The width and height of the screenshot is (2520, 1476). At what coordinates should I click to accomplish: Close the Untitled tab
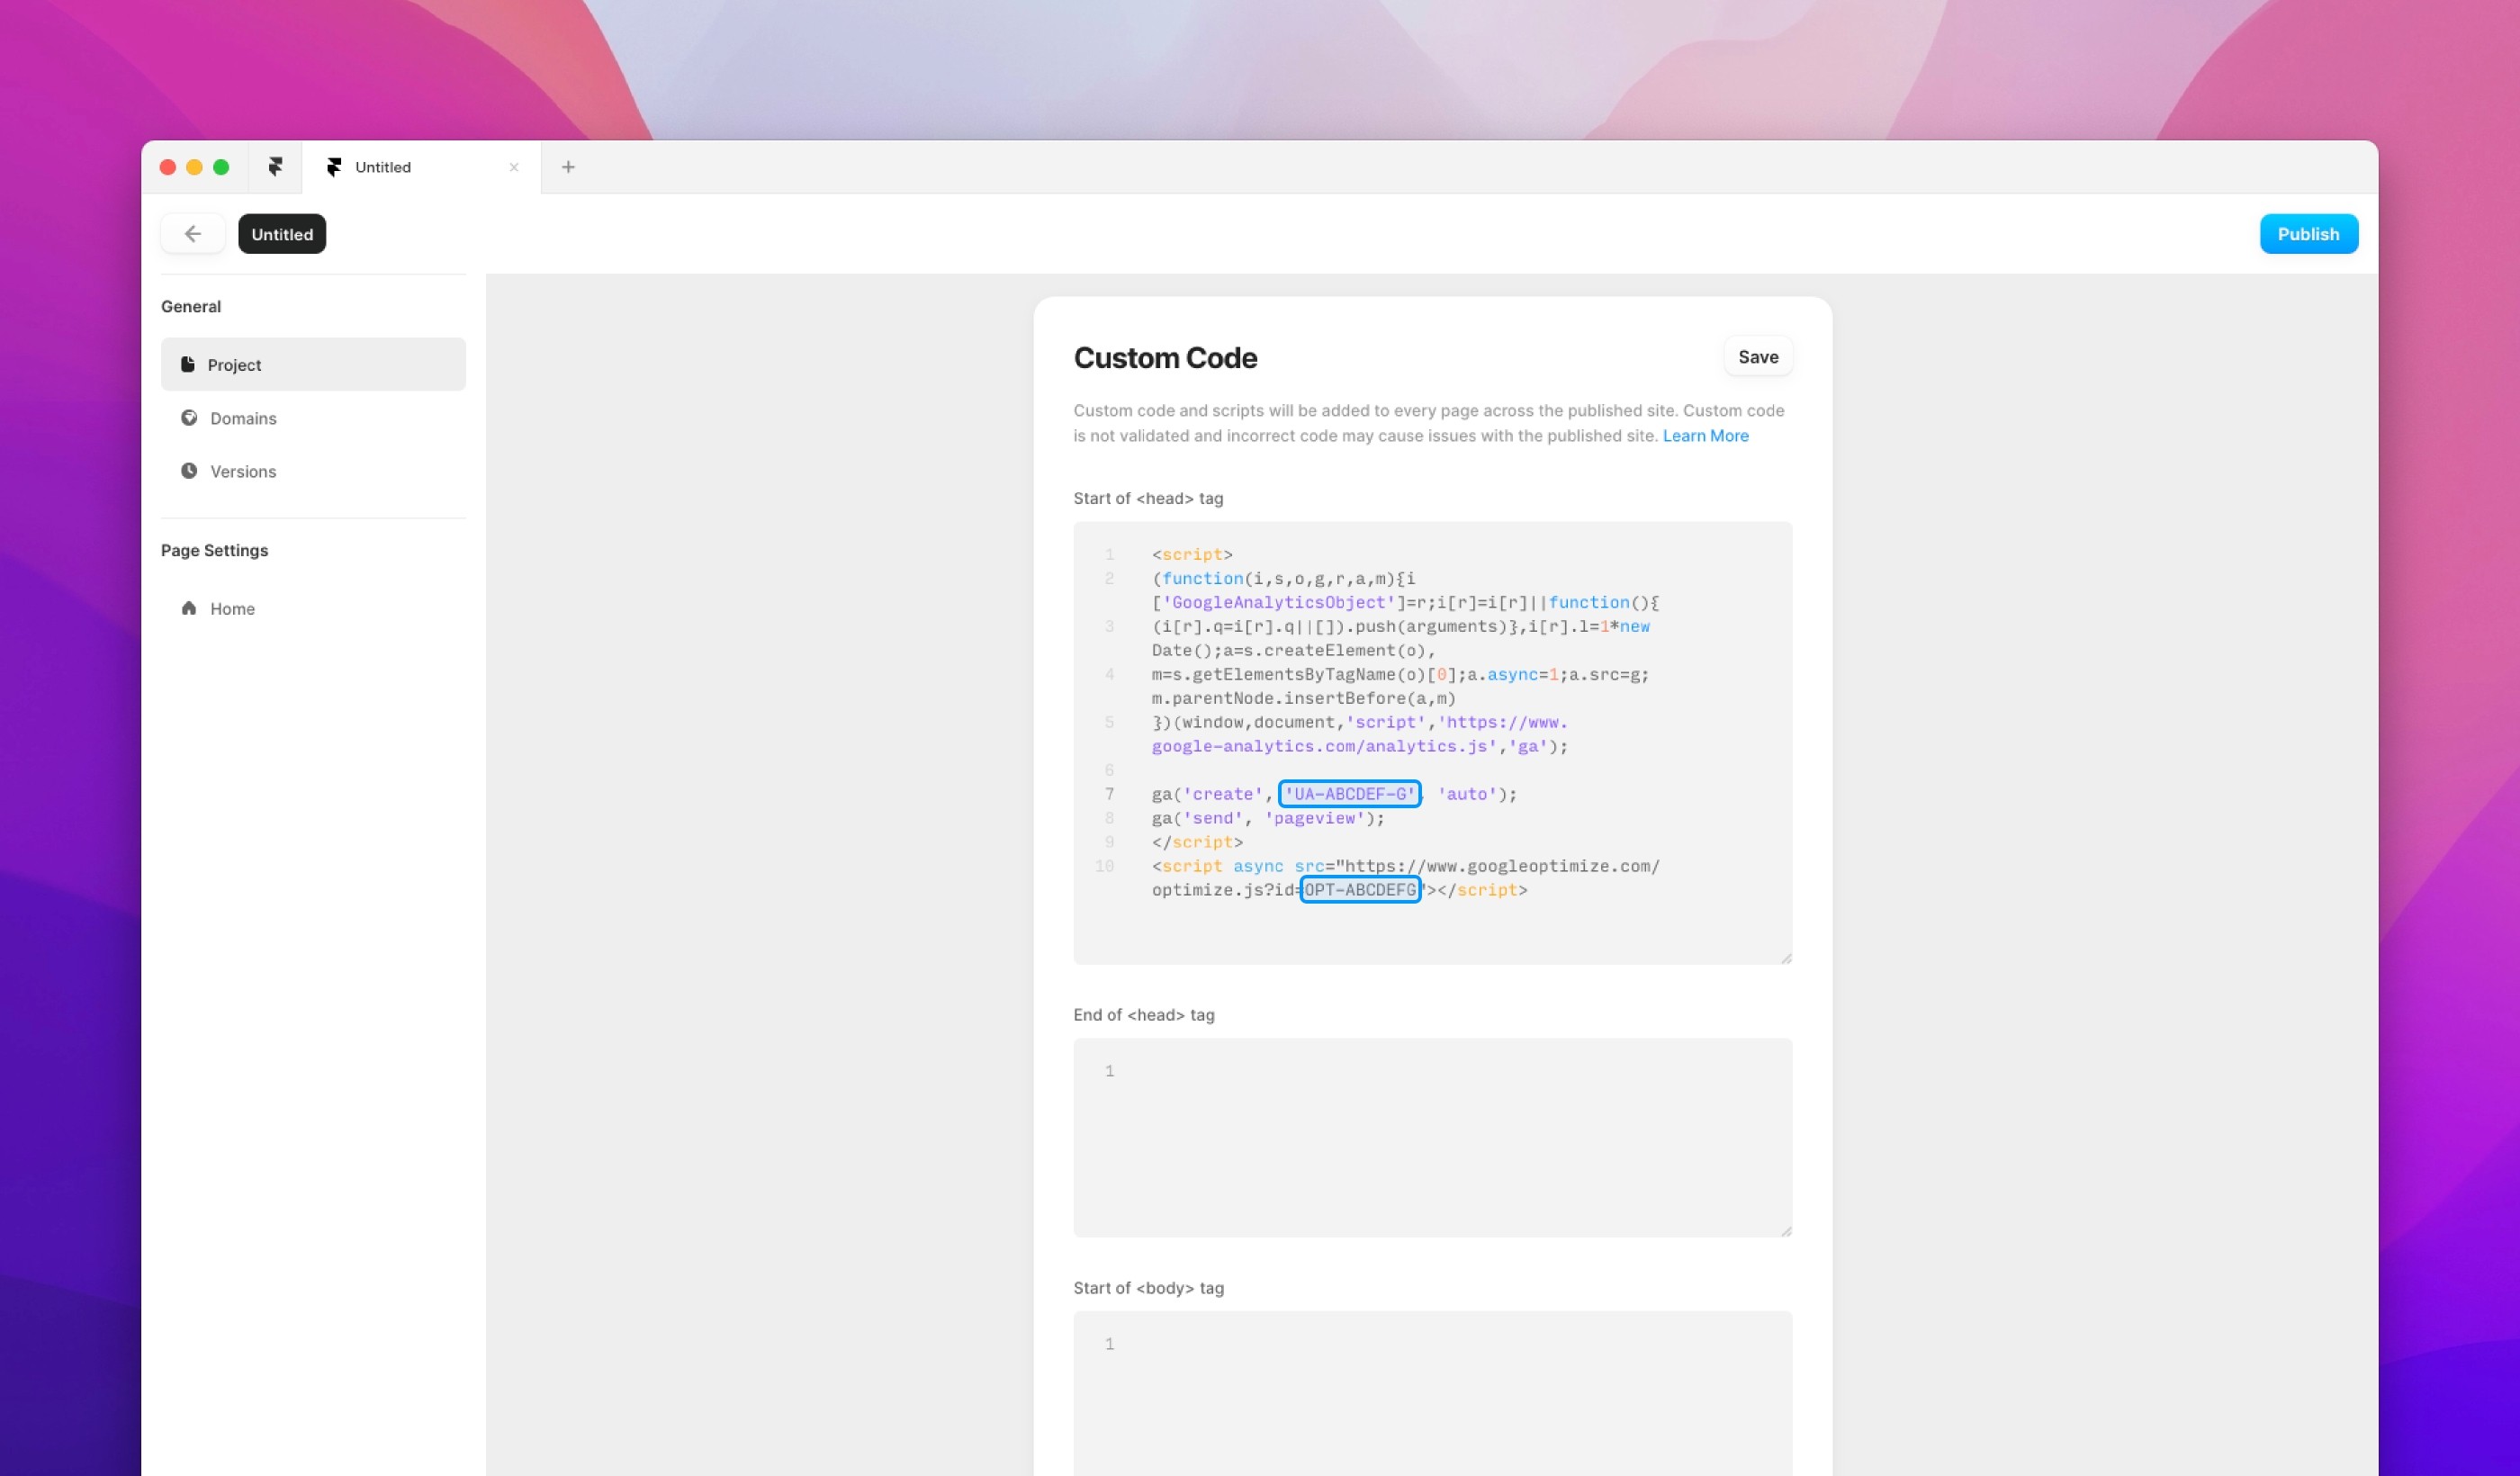(x=514, y=167)
